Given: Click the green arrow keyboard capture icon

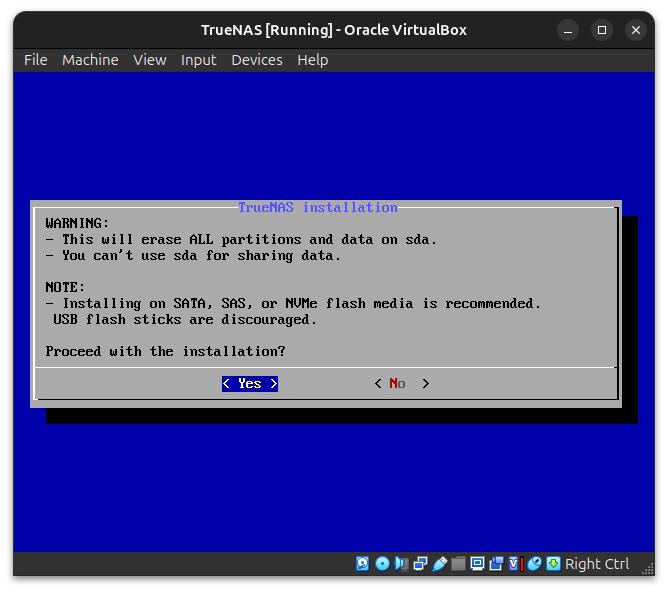Looking at the screenshot, I should 553,564.
